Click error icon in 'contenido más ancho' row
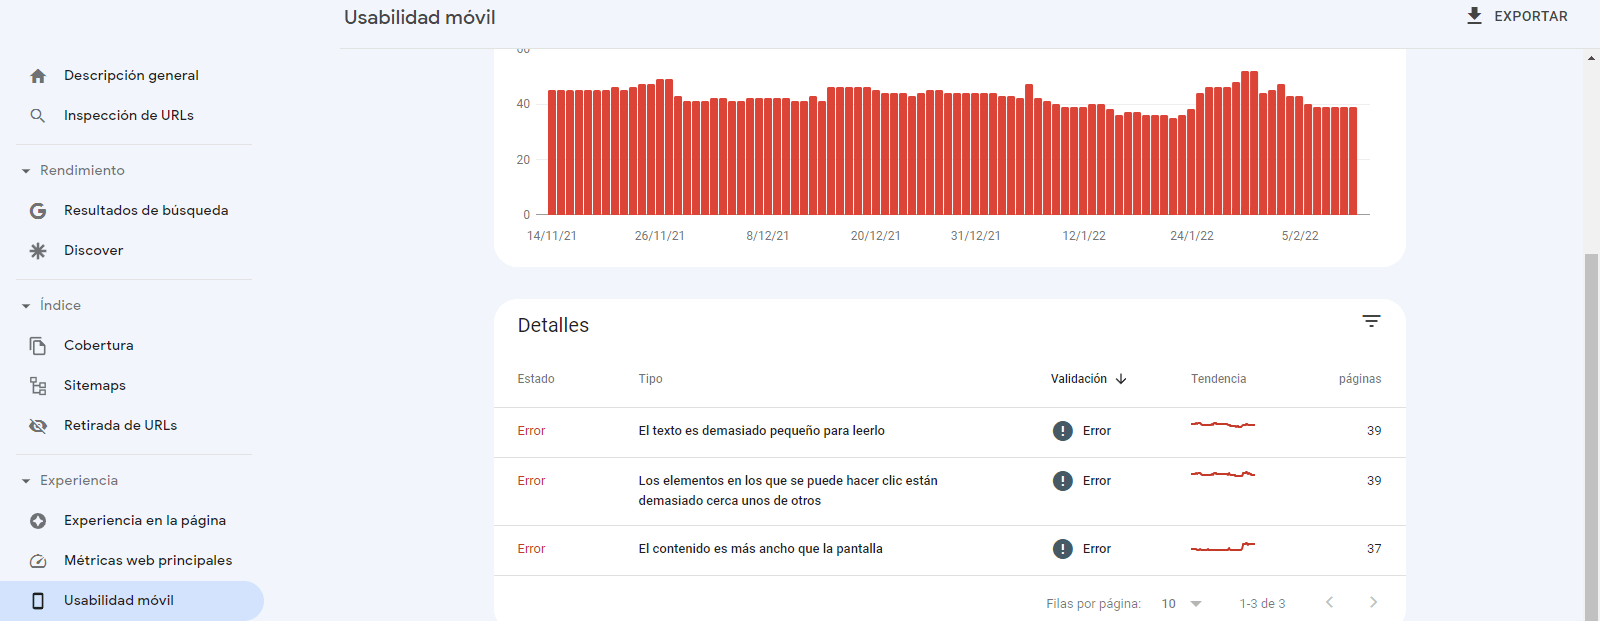Viewport: 1600px width, 621px height. 1063,549
